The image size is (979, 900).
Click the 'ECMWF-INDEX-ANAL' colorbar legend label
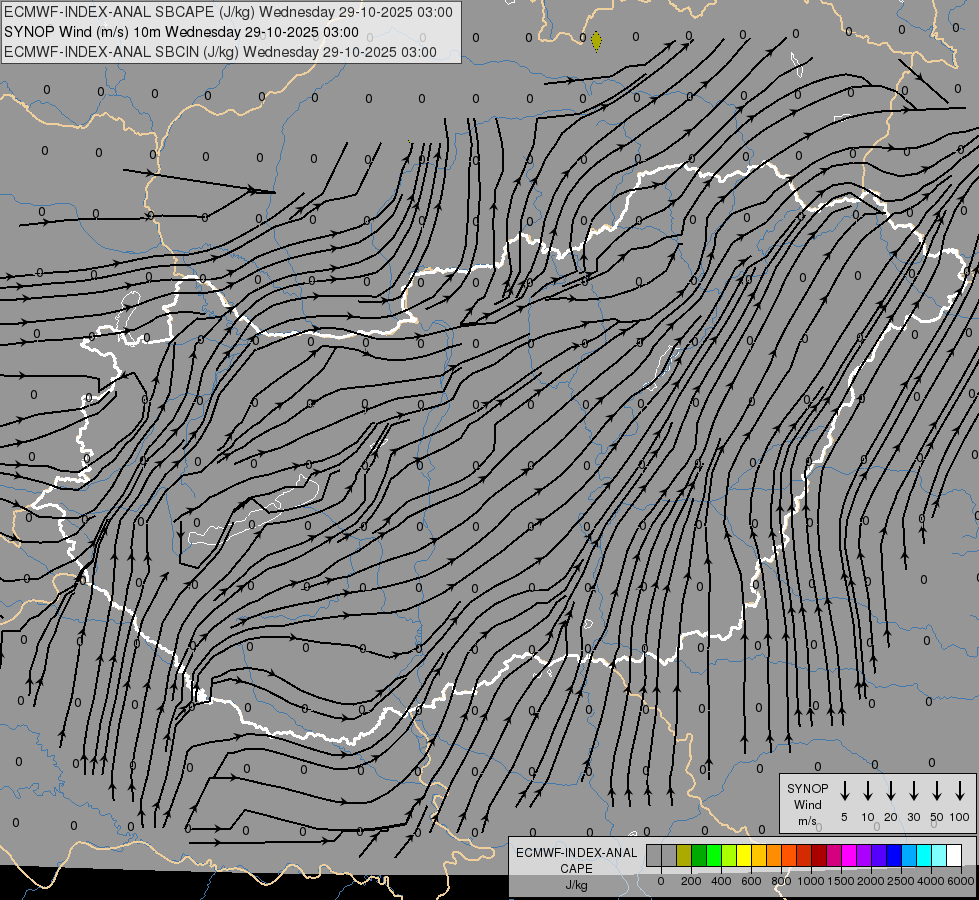tap(576, 853)
